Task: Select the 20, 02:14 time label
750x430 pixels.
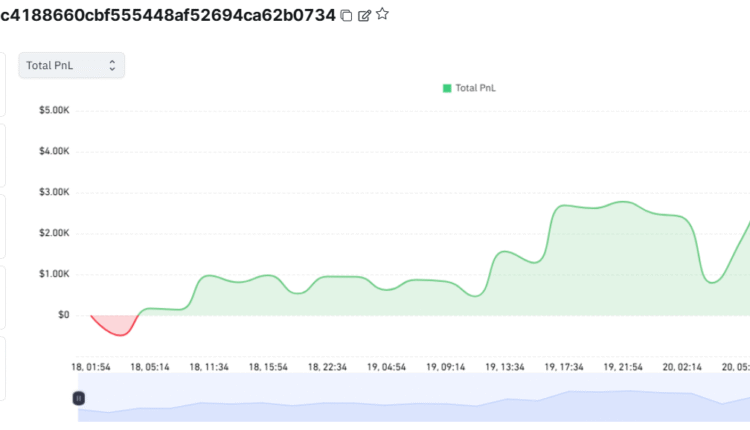Action: 683,367
